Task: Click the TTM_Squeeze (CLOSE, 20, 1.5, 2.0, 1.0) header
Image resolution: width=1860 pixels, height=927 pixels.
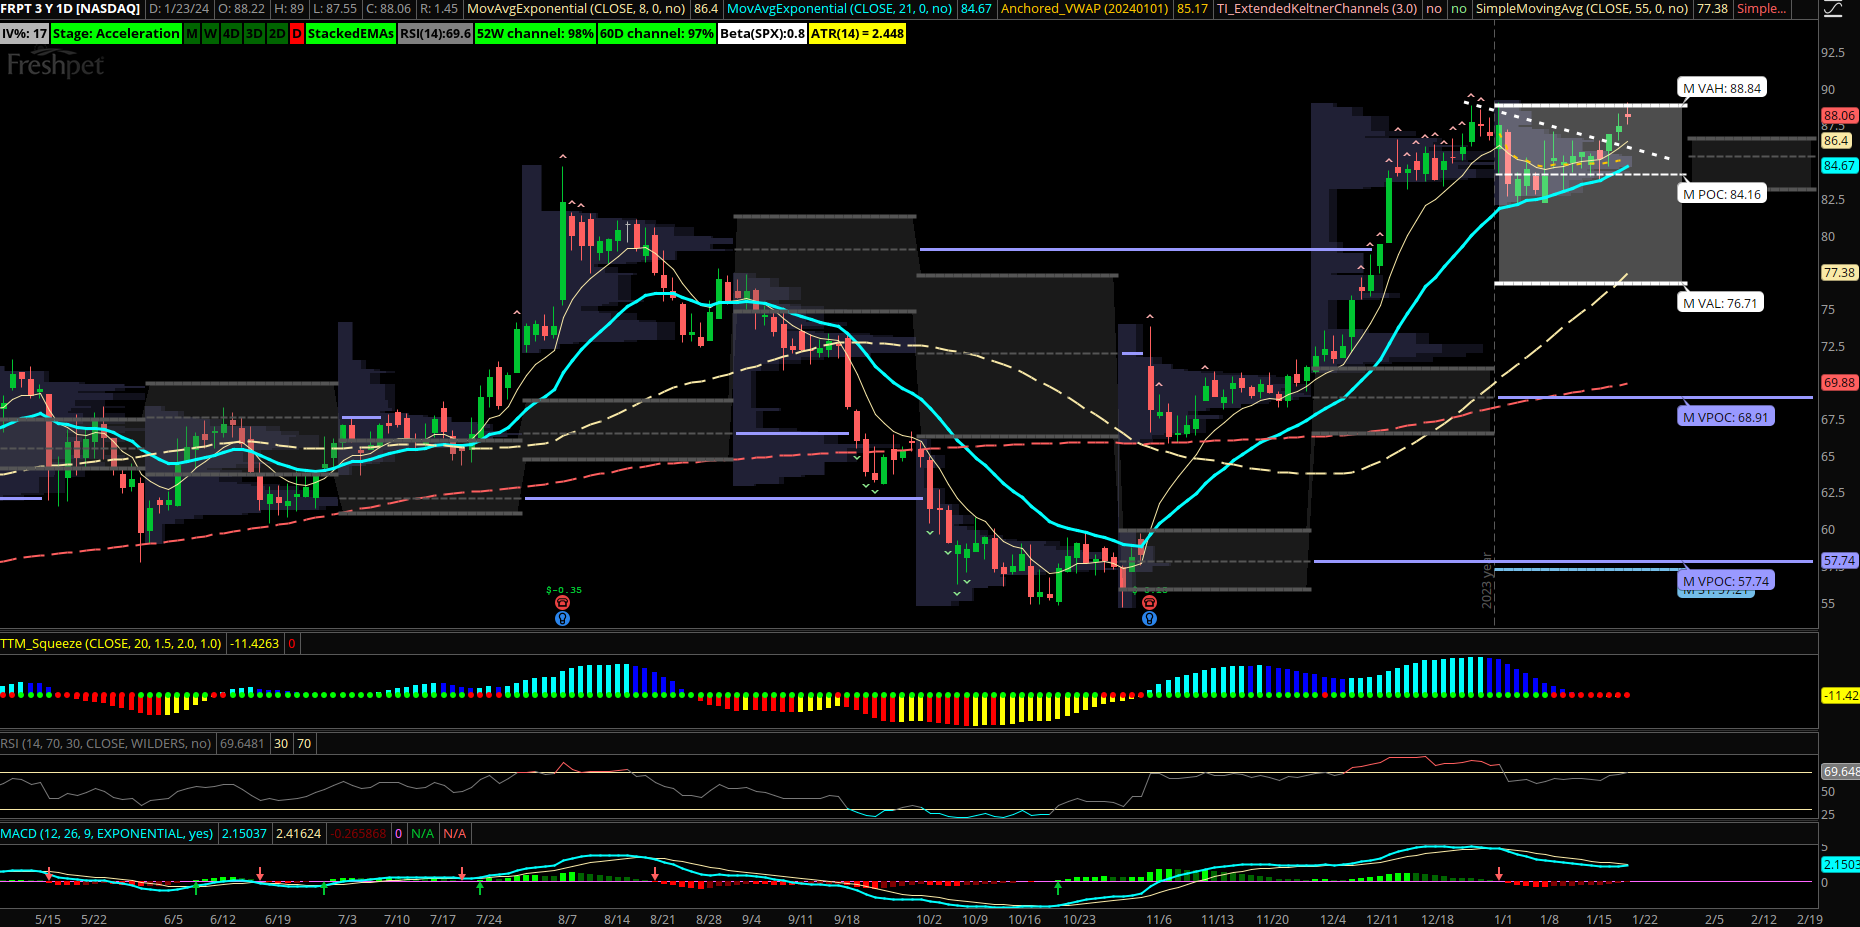Action: coord(111,643)
